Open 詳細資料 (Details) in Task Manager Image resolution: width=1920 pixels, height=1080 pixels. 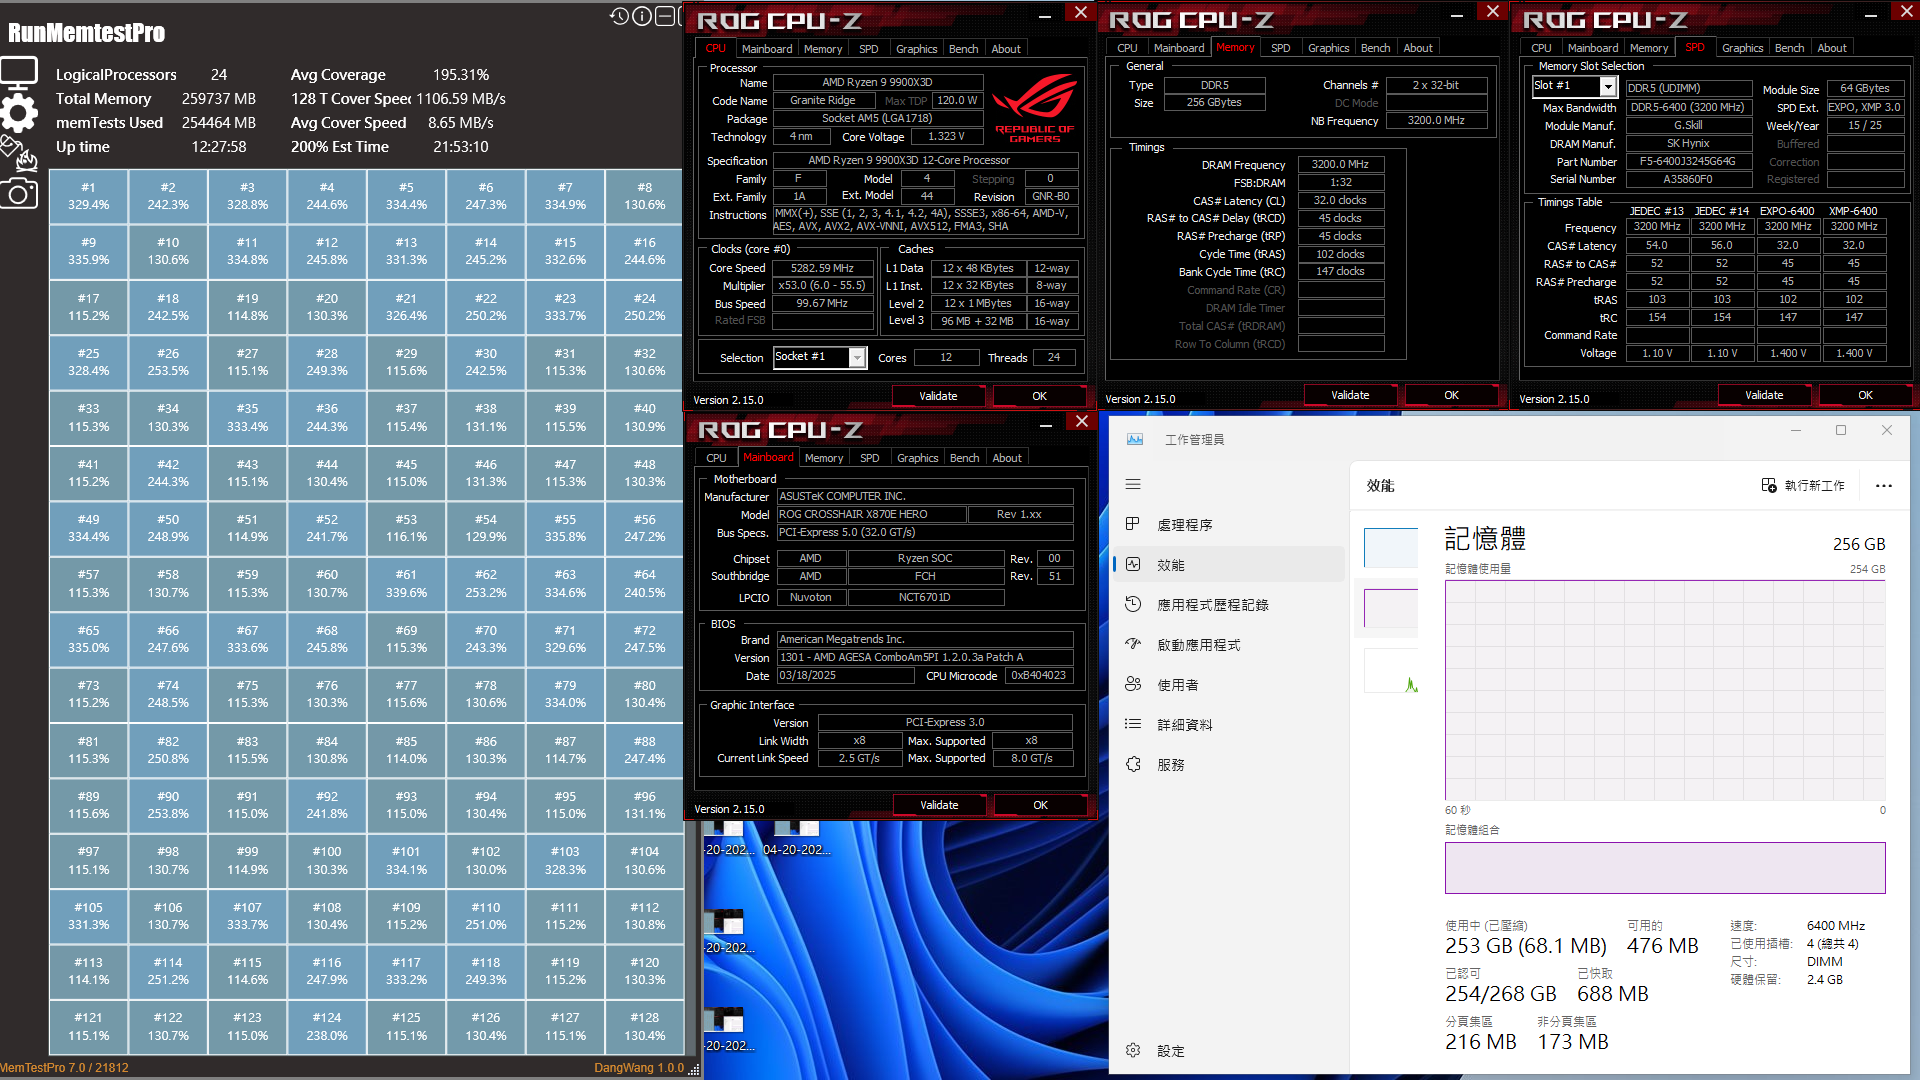coord(1186,724)
